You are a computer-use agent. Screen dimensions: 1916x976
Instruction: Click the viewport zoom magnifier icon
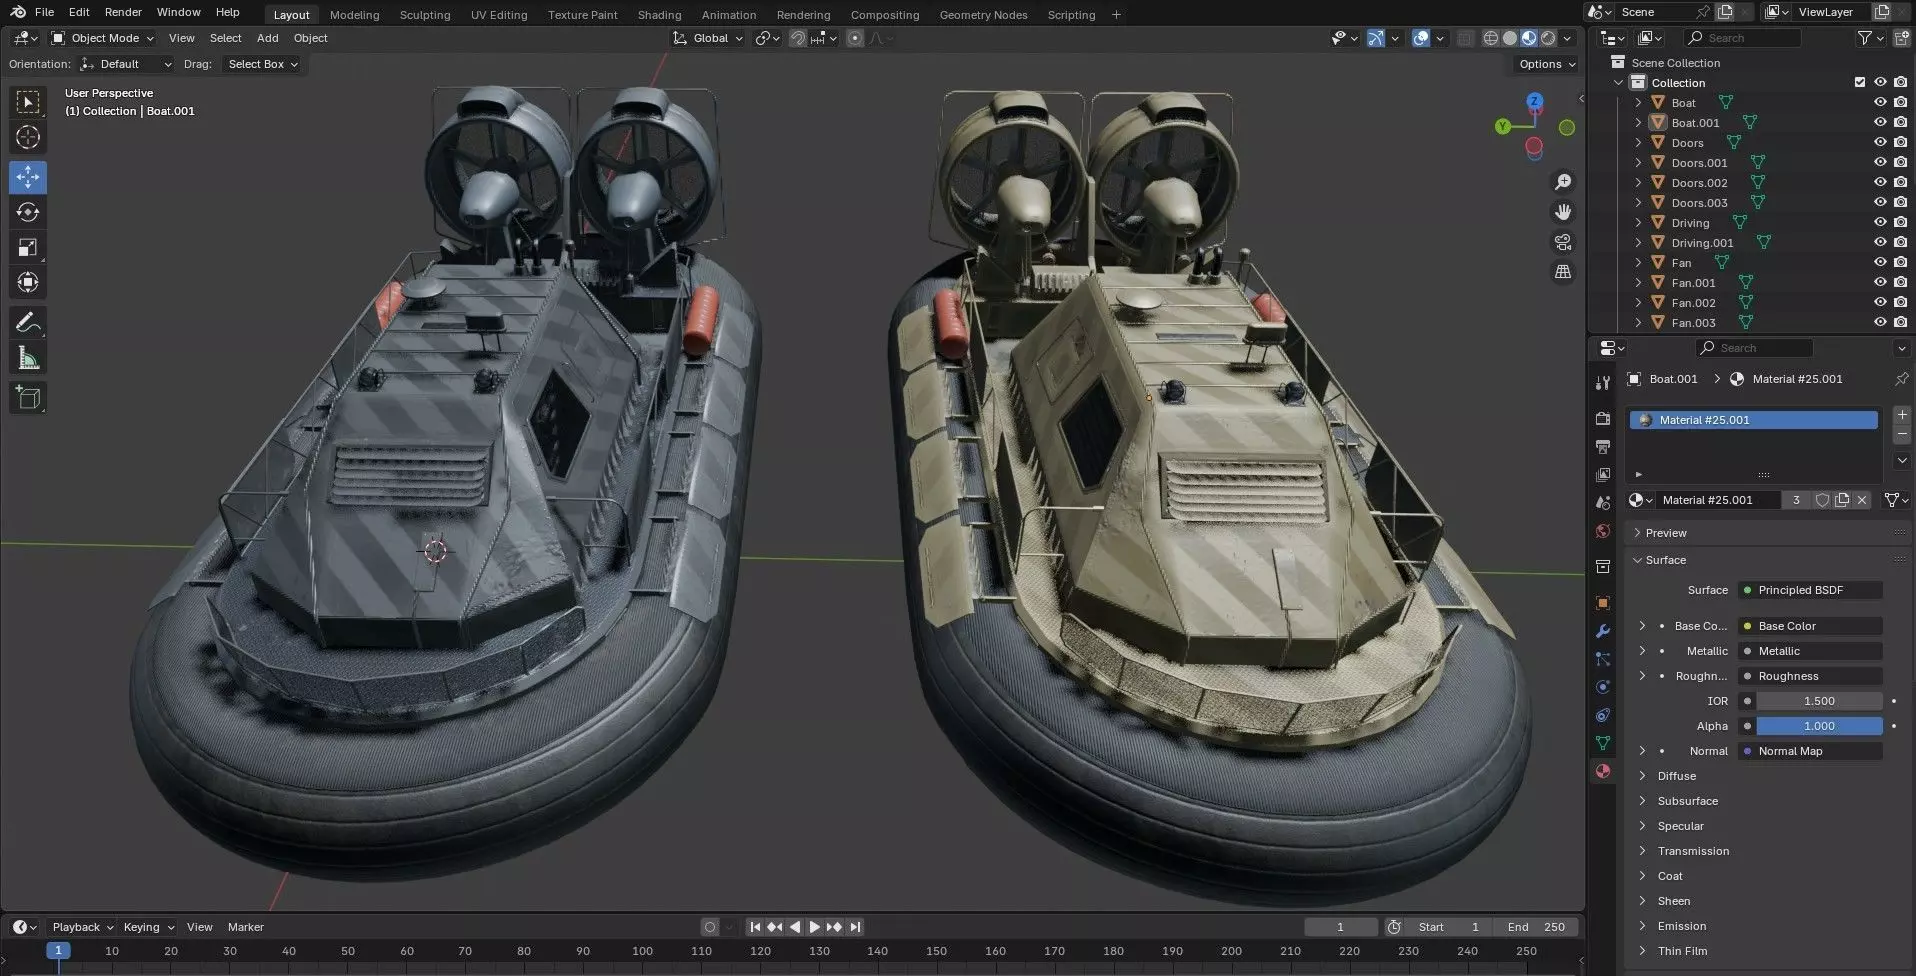click(1562, 182)
